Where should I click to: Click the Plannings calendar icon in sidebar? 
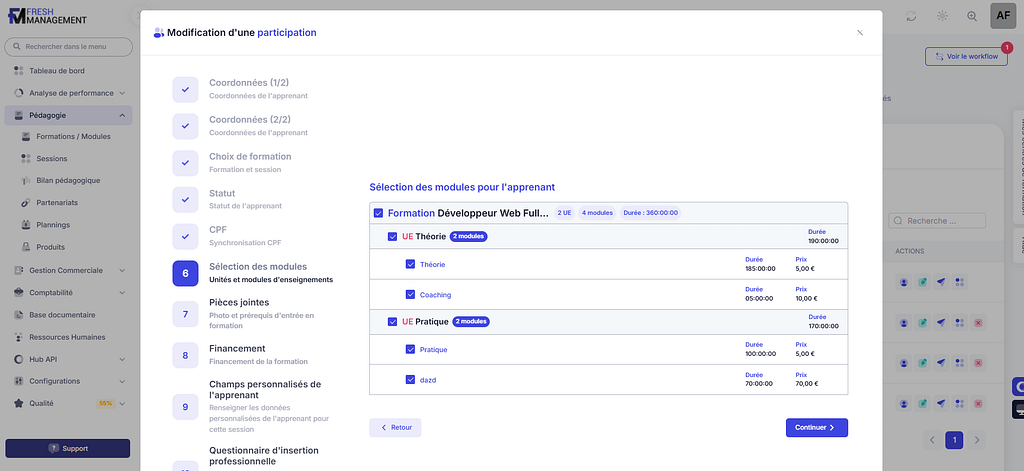(26, 224)
